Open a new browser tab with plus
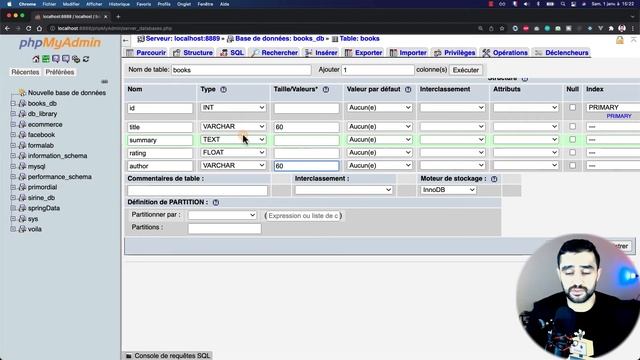 pyautogui.click(x=118, y=17)
